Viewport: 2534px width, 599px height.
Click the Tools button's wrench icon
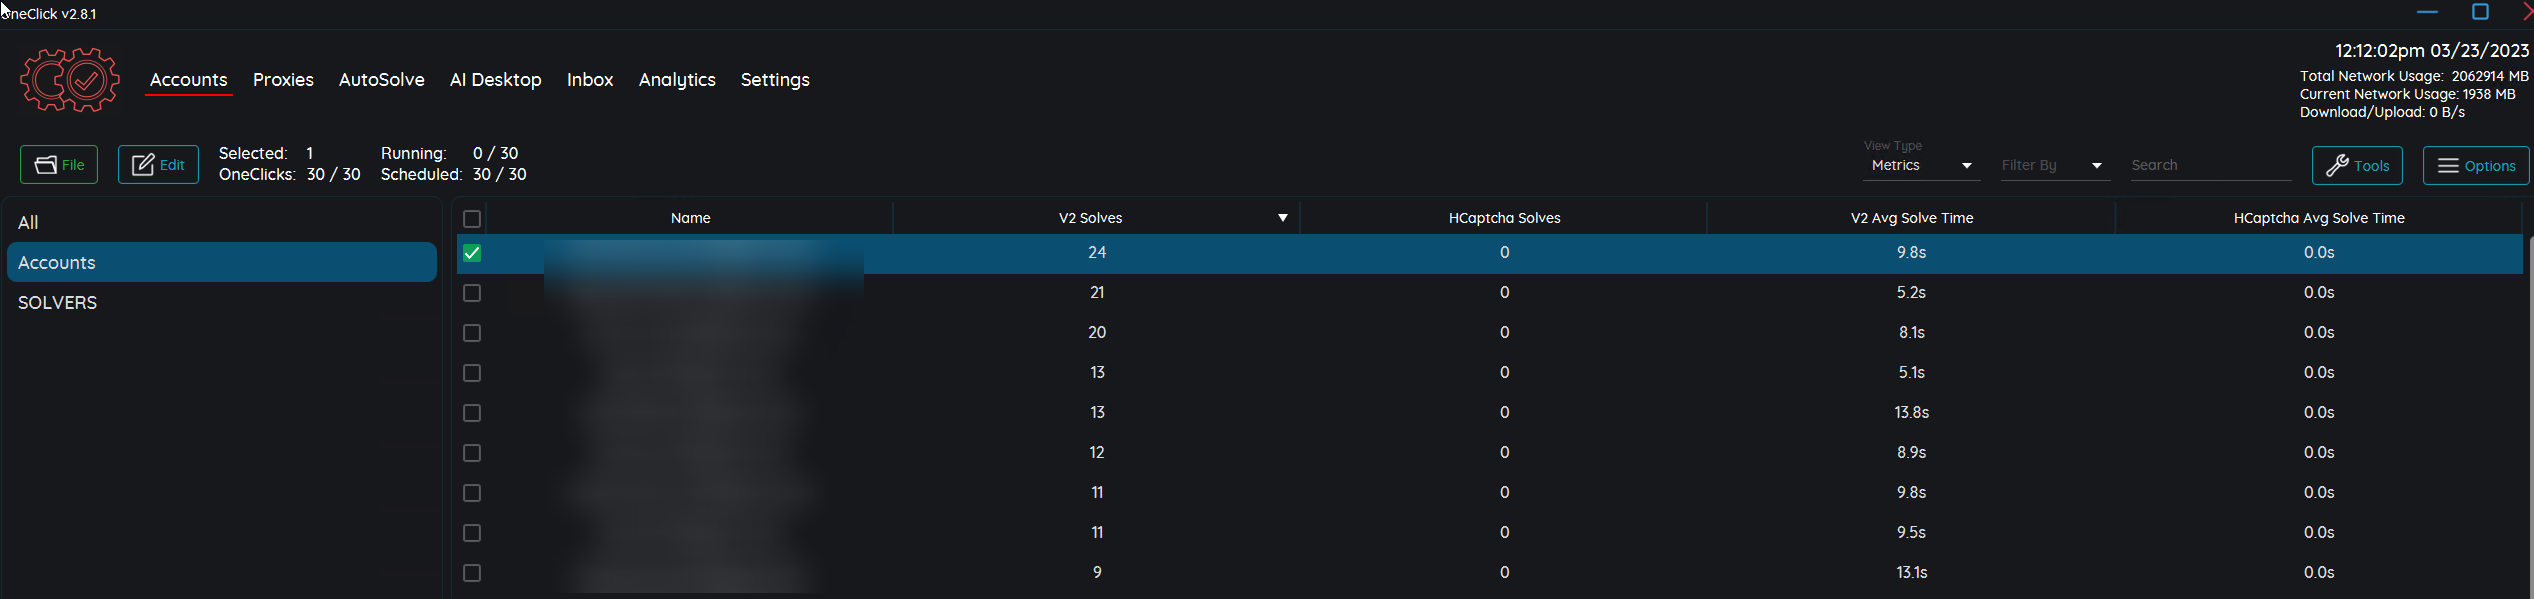[x=2336, y=166]
